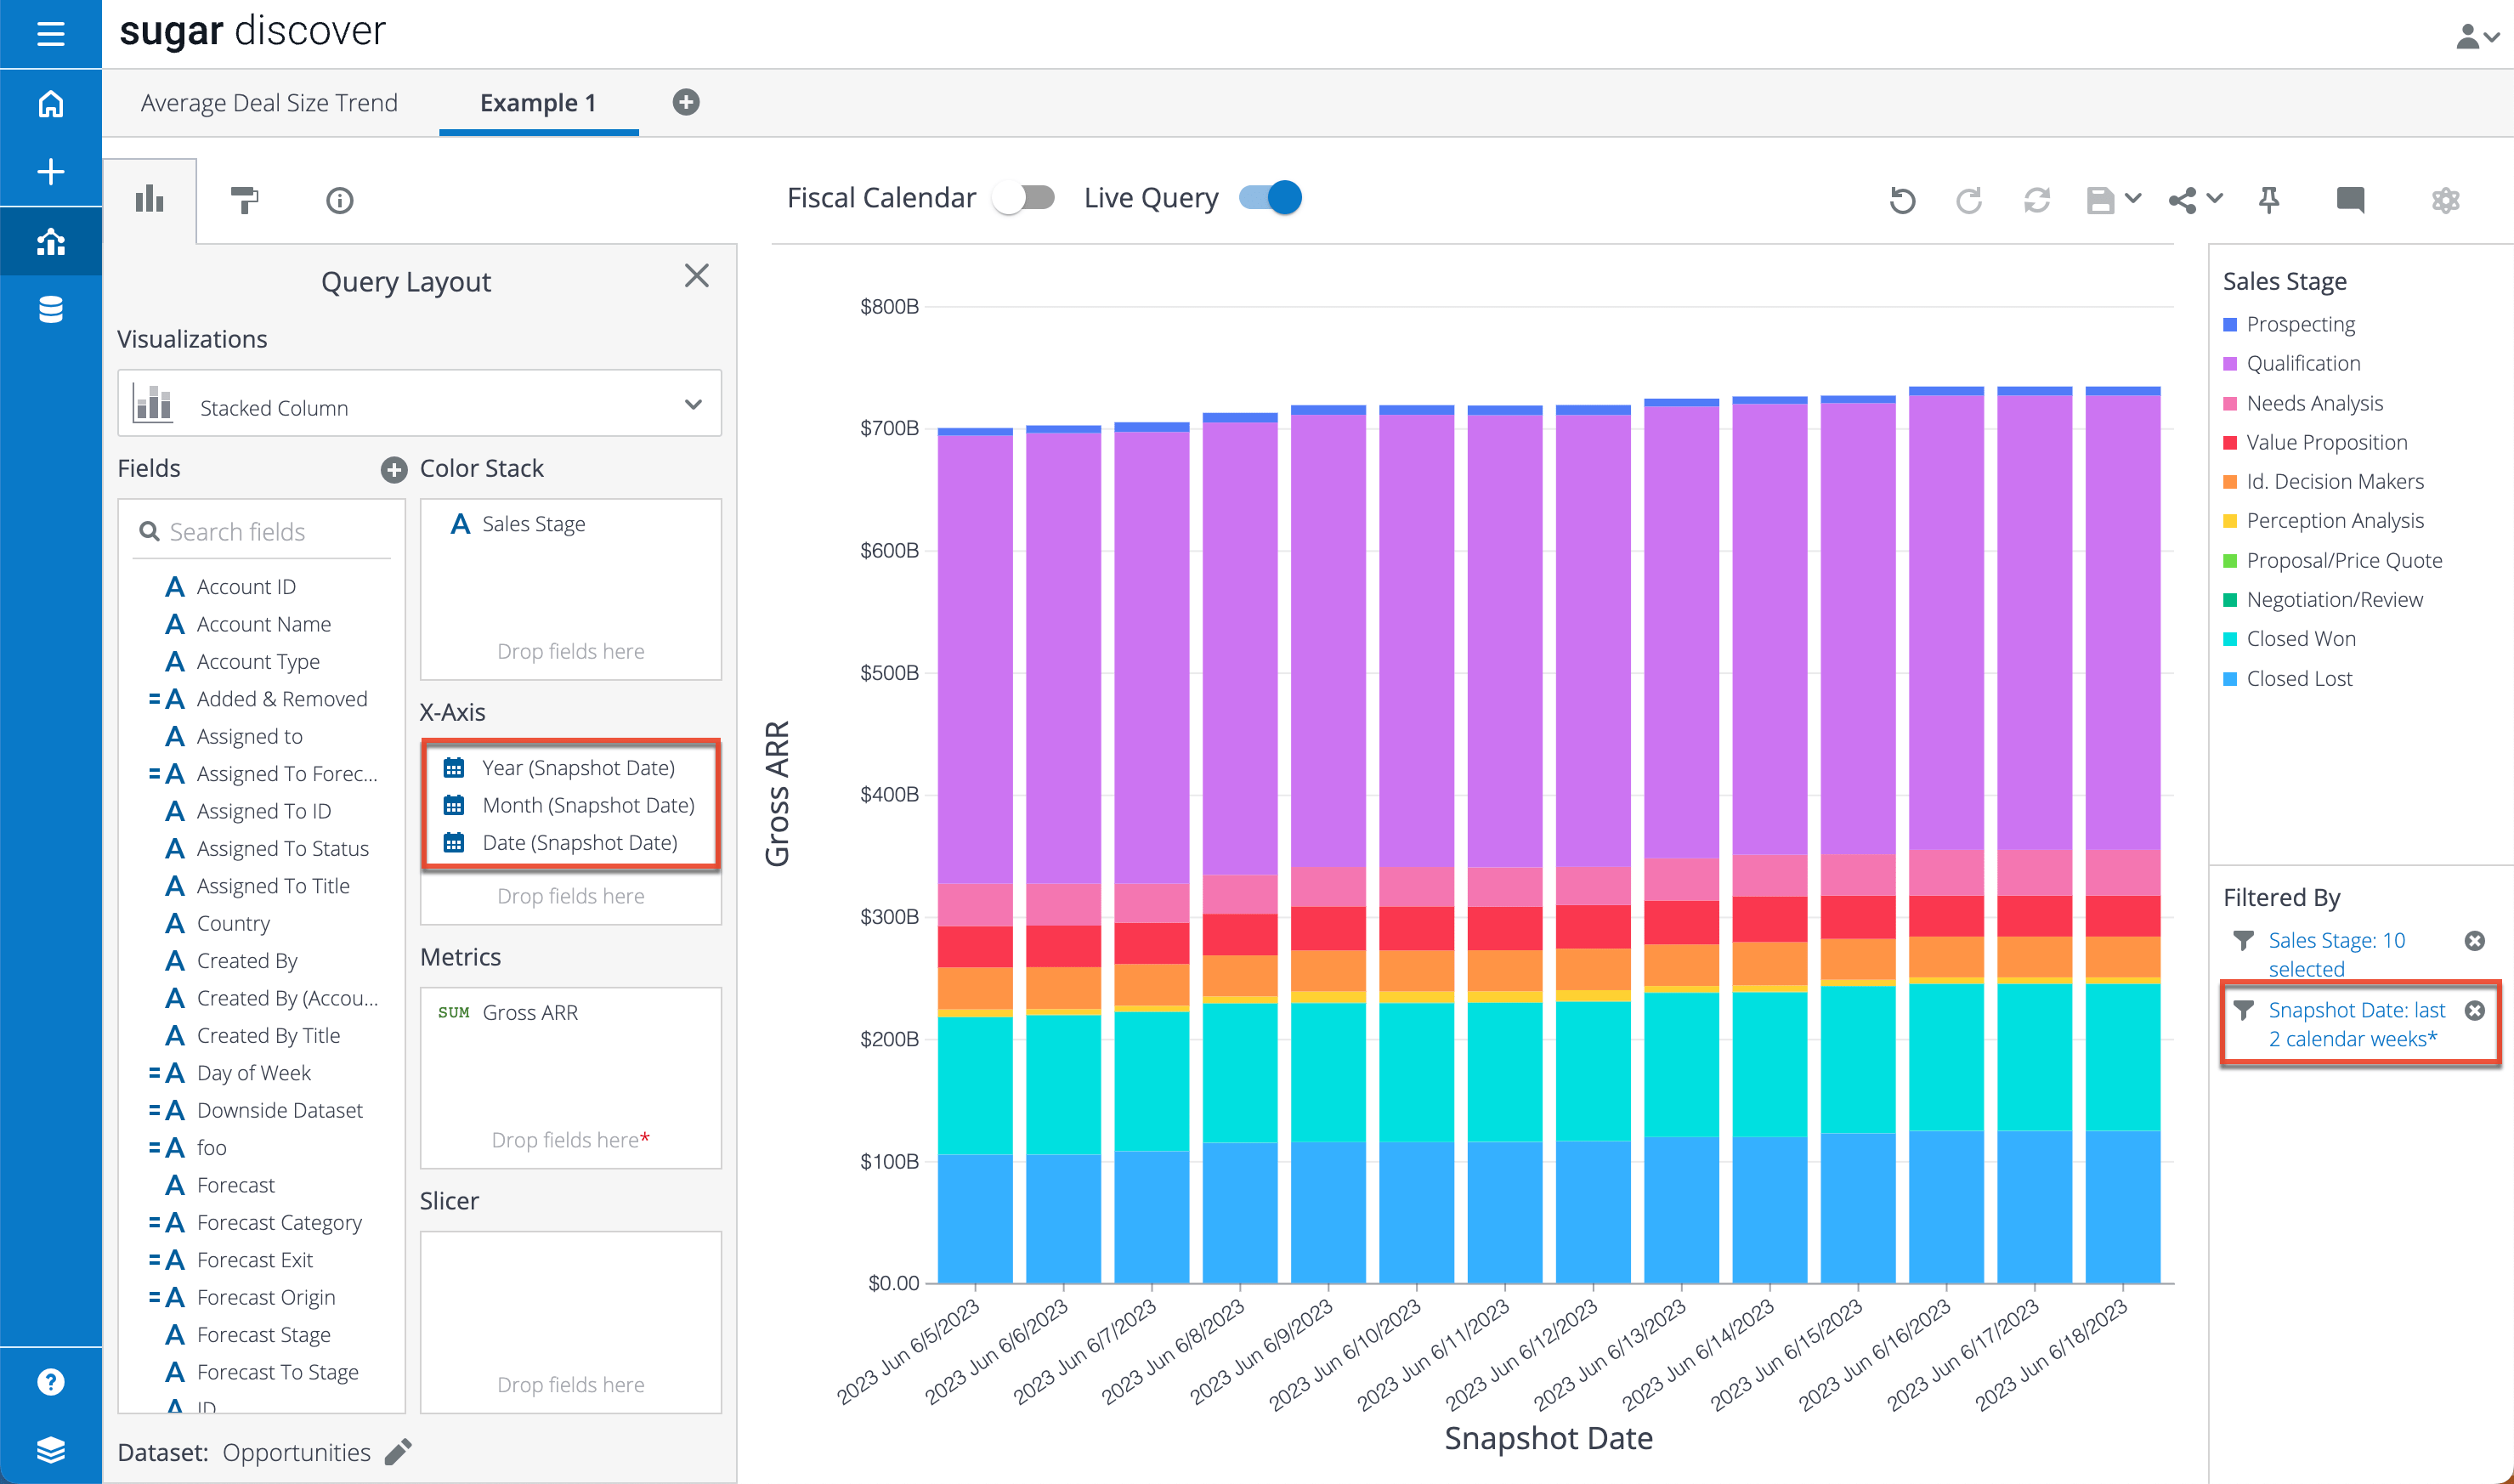Open the paint roller format icon
This screenshot has height=1484, width=2514.
coord(244,200)
